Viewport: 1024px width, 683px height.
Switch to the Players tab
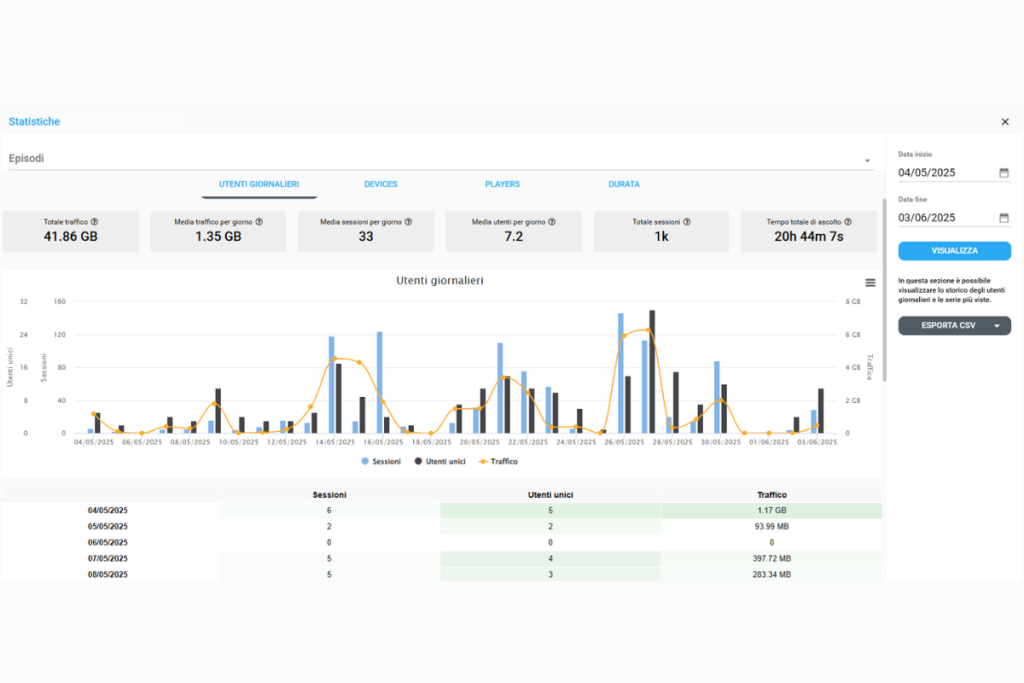pyautogui.click(x=502, y=185)
